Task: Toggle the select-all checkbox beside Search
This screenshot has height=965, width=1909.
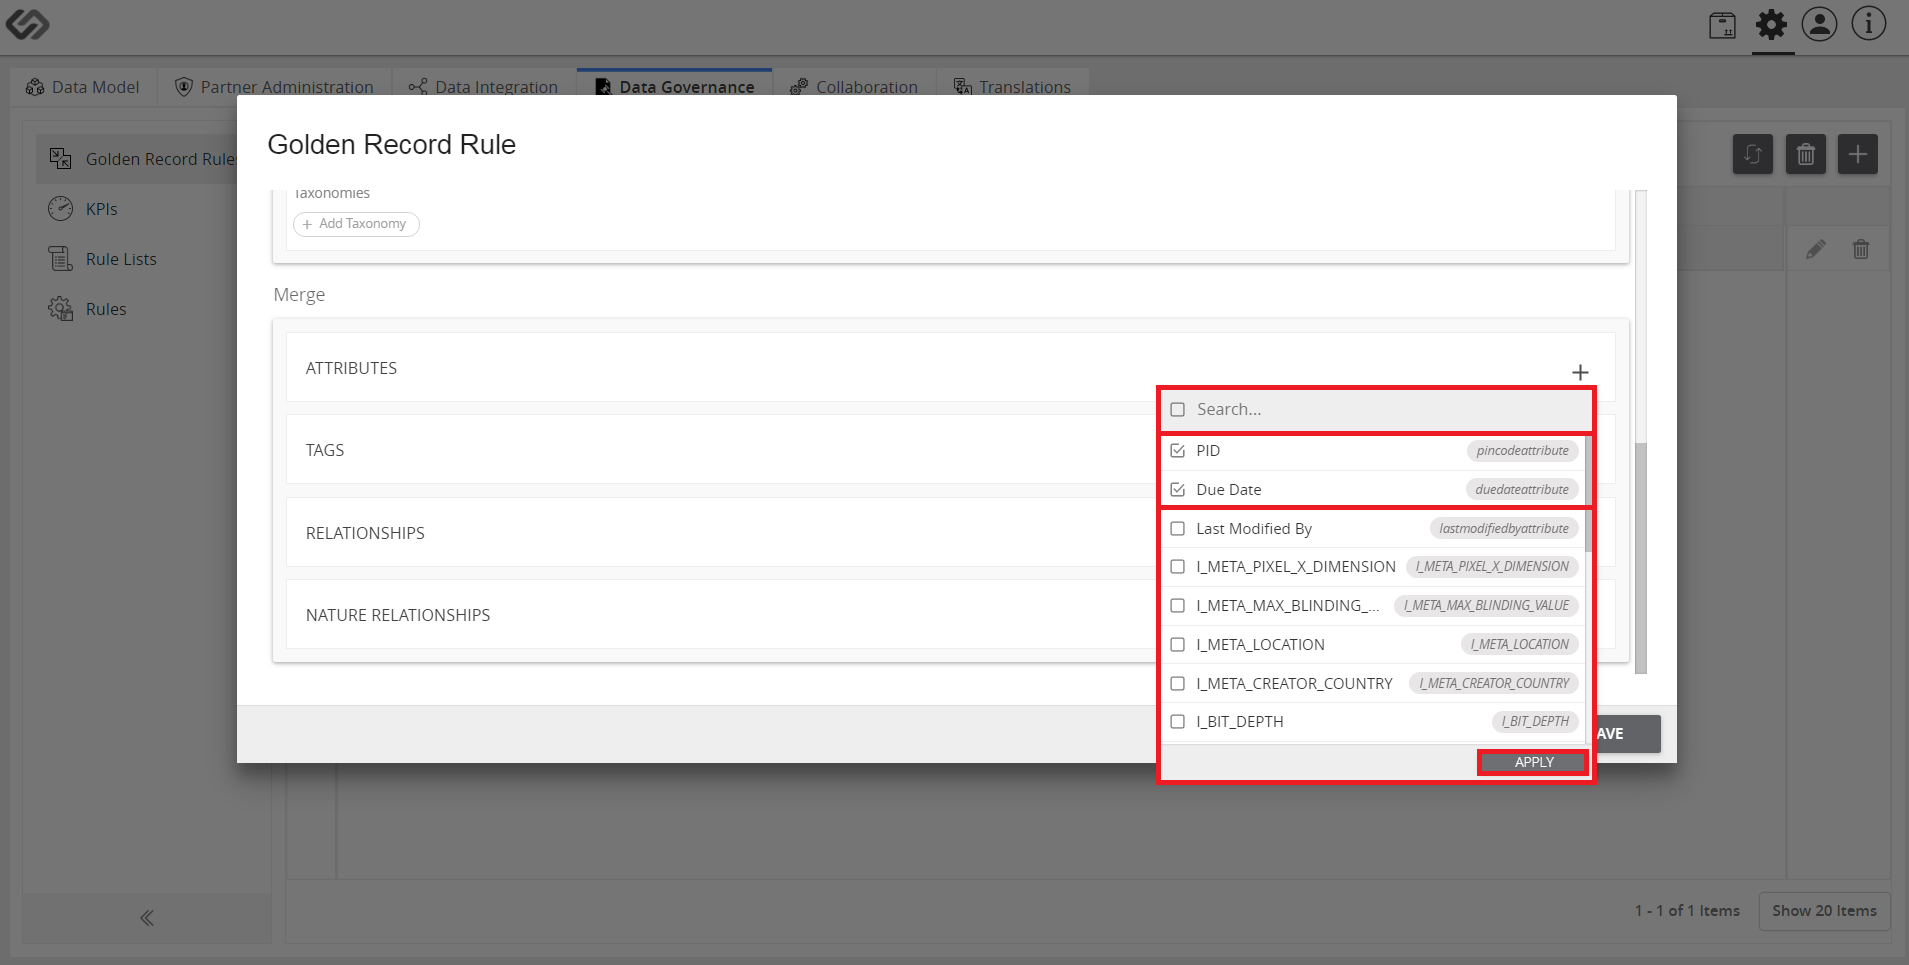Action: [x=1178, y=409]
